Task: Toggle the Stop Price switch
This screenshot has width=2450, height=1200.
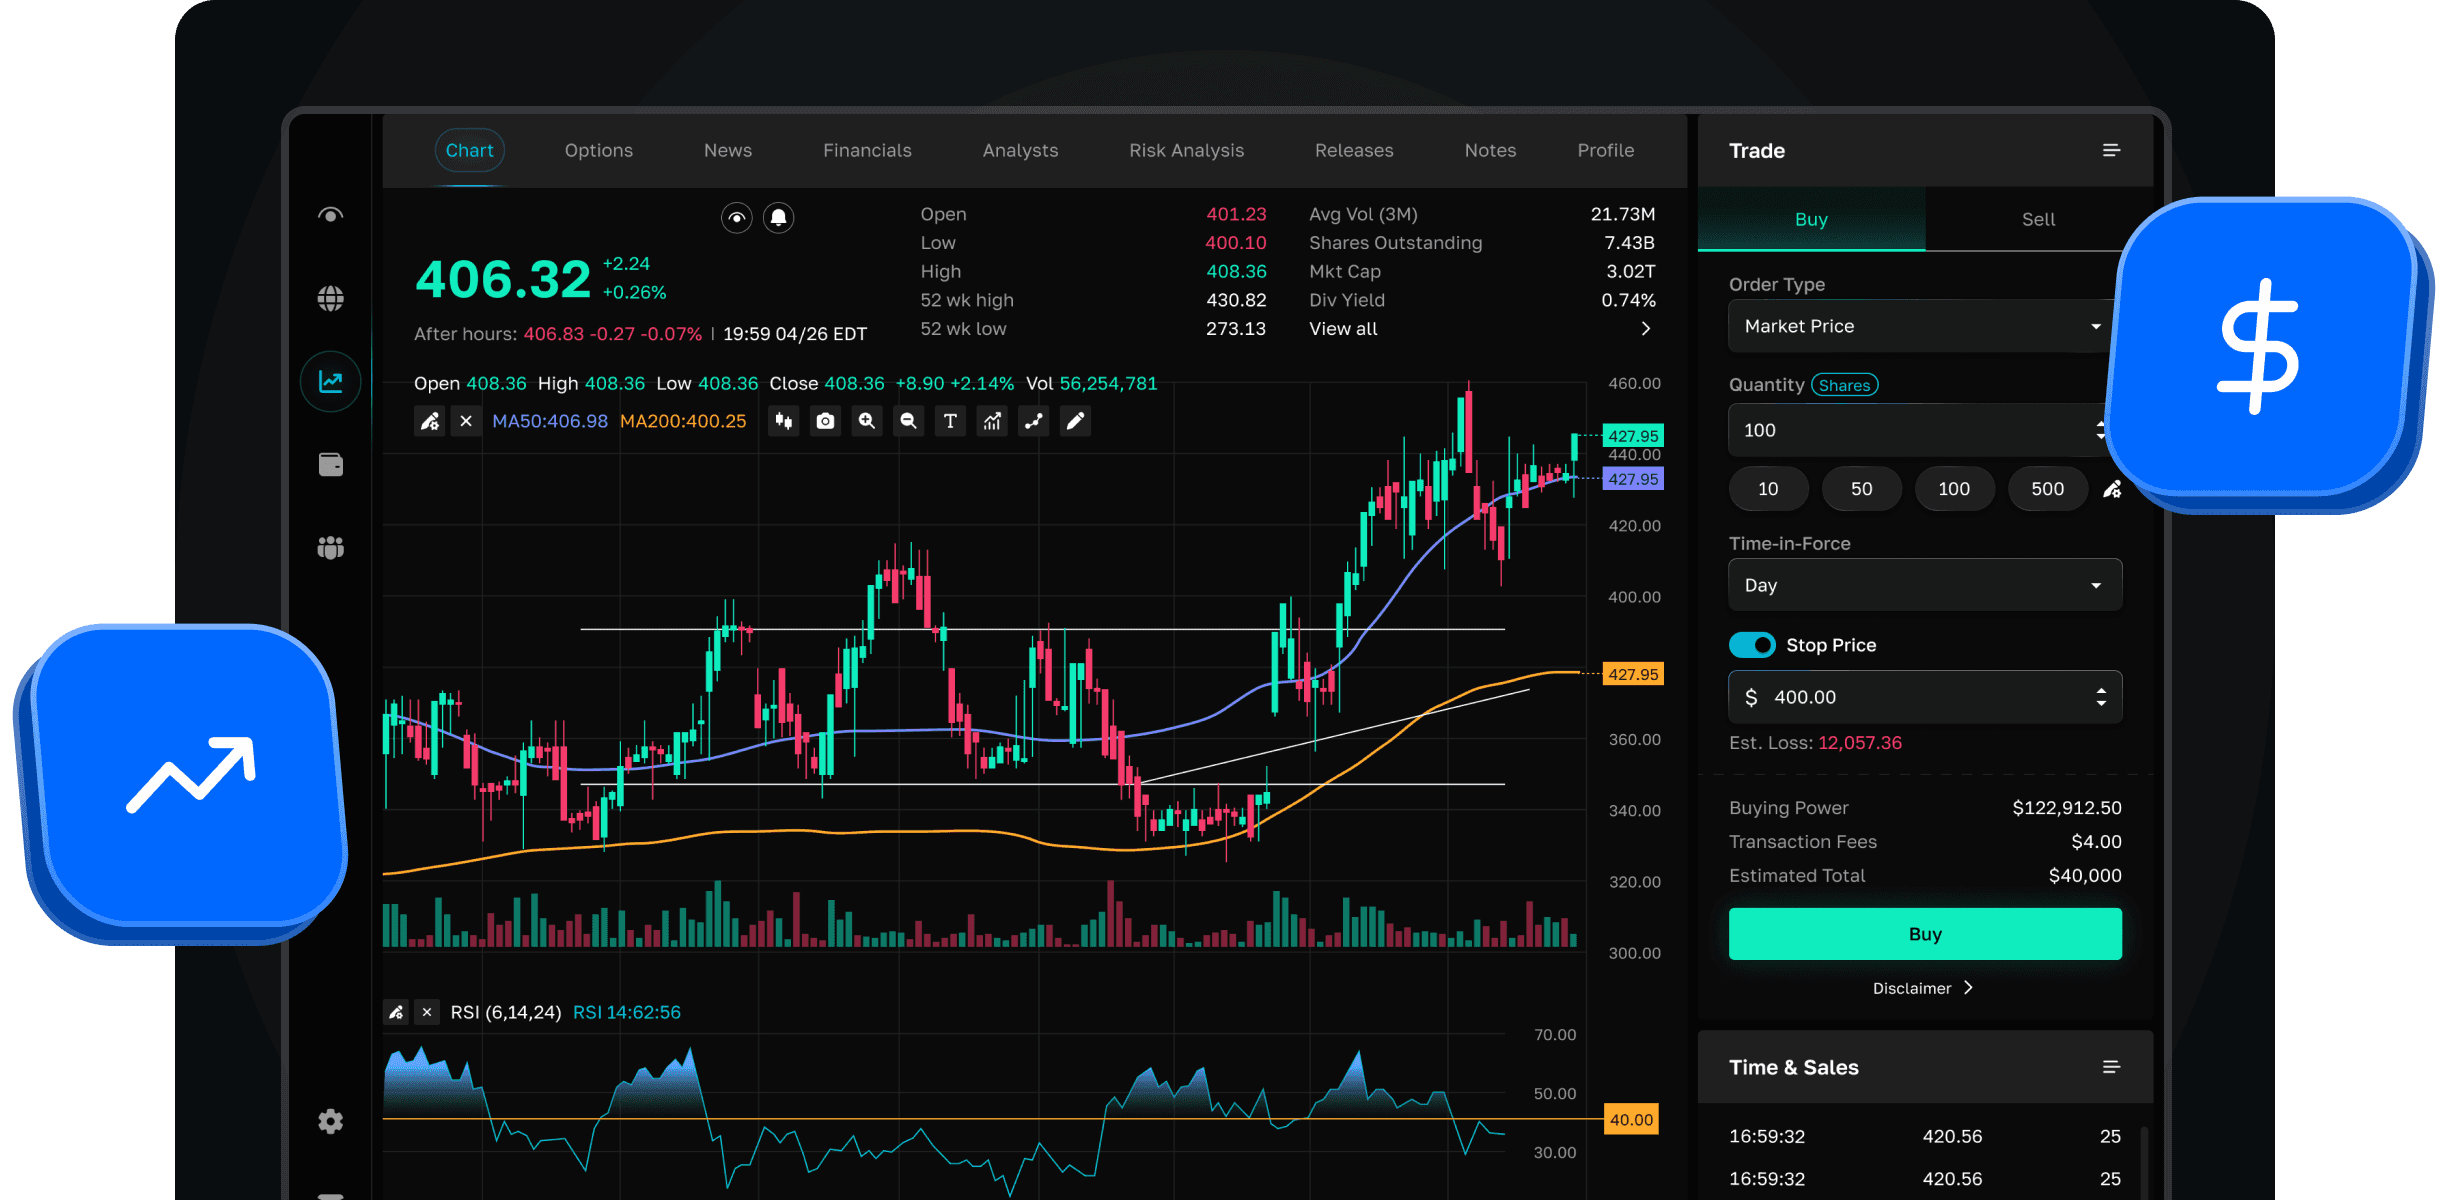Action: coord(1752,645)
